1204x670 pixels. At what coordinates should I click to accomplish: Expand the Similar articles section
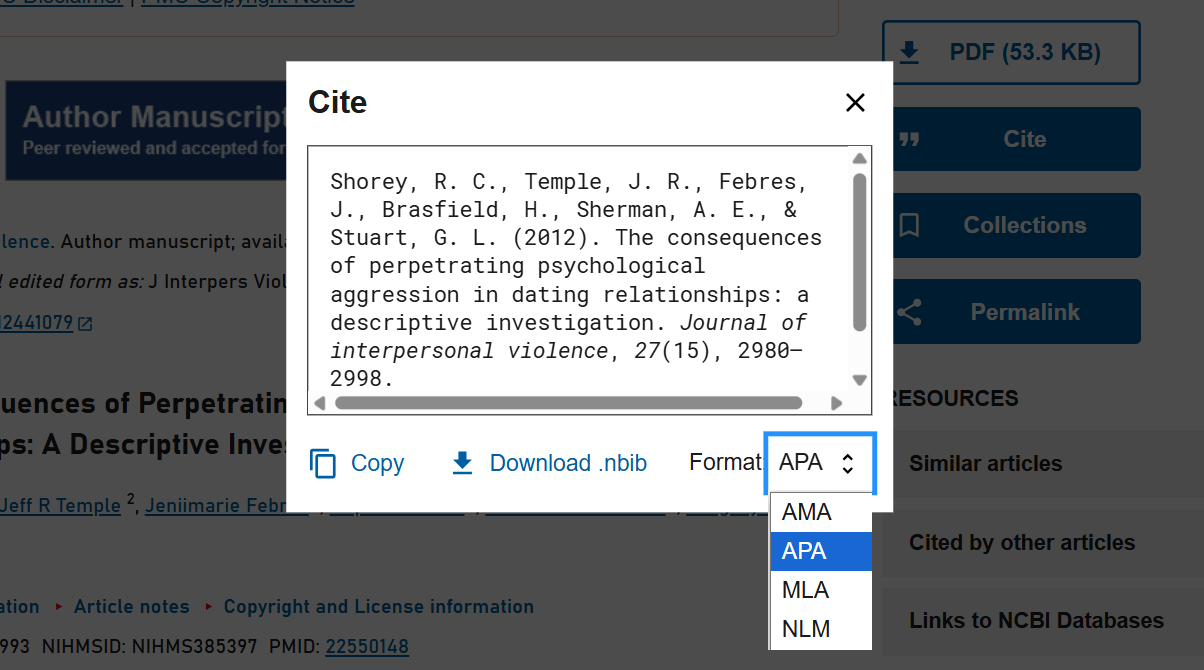[x=985, y=464]
